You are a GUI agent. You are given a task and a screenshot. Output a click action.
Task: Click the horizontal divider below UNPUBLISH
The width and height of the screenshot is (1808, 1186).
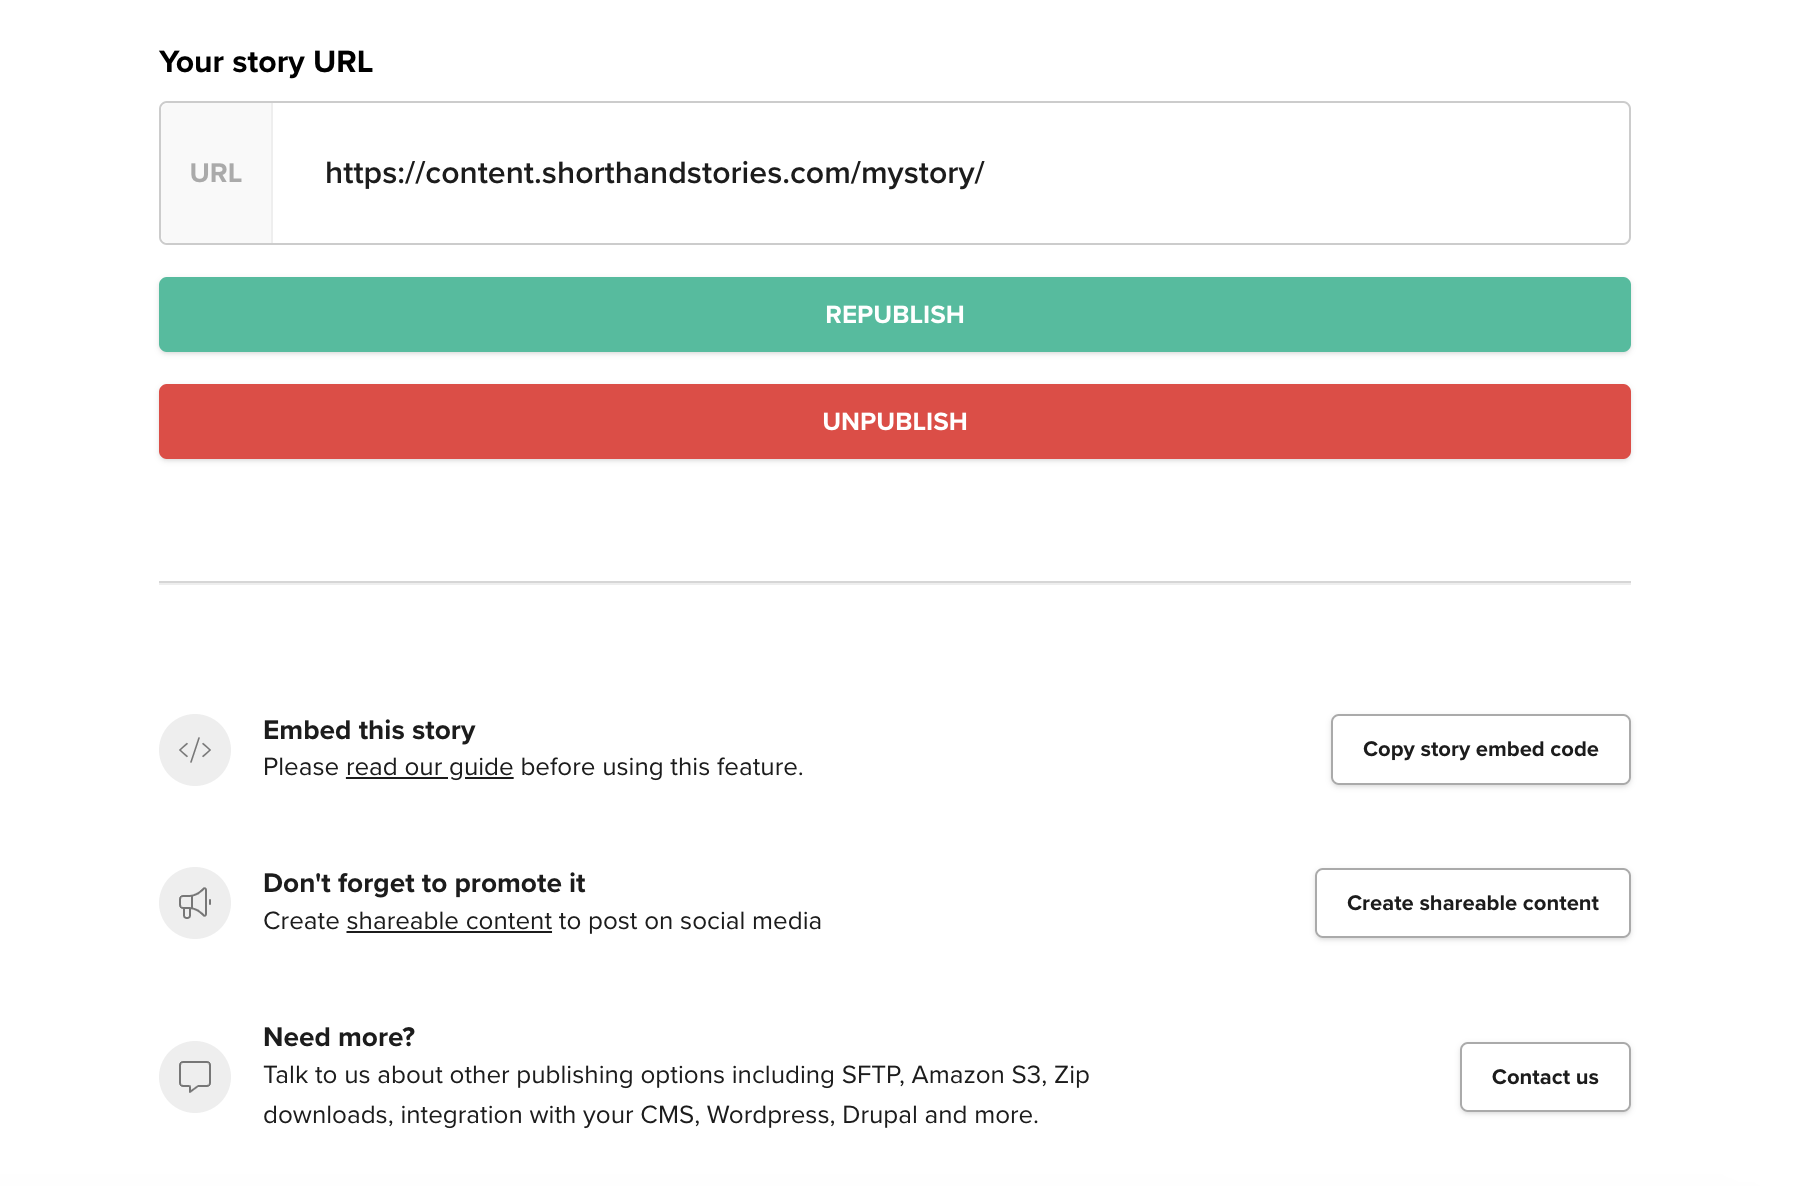894,582
